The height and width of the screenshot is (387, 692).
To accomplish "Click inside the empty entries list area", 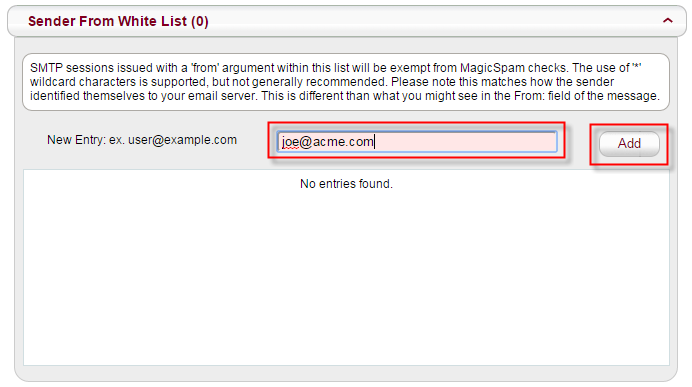I will (x=346, y=267).
